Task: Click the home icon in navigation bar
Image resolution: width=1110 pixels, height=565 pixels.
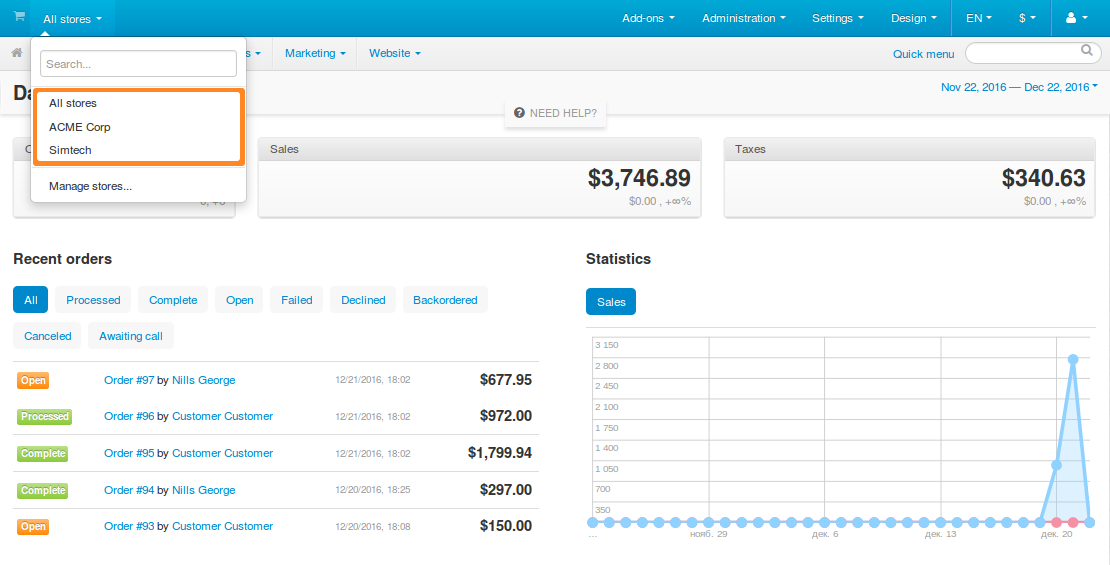Action: 17,53
